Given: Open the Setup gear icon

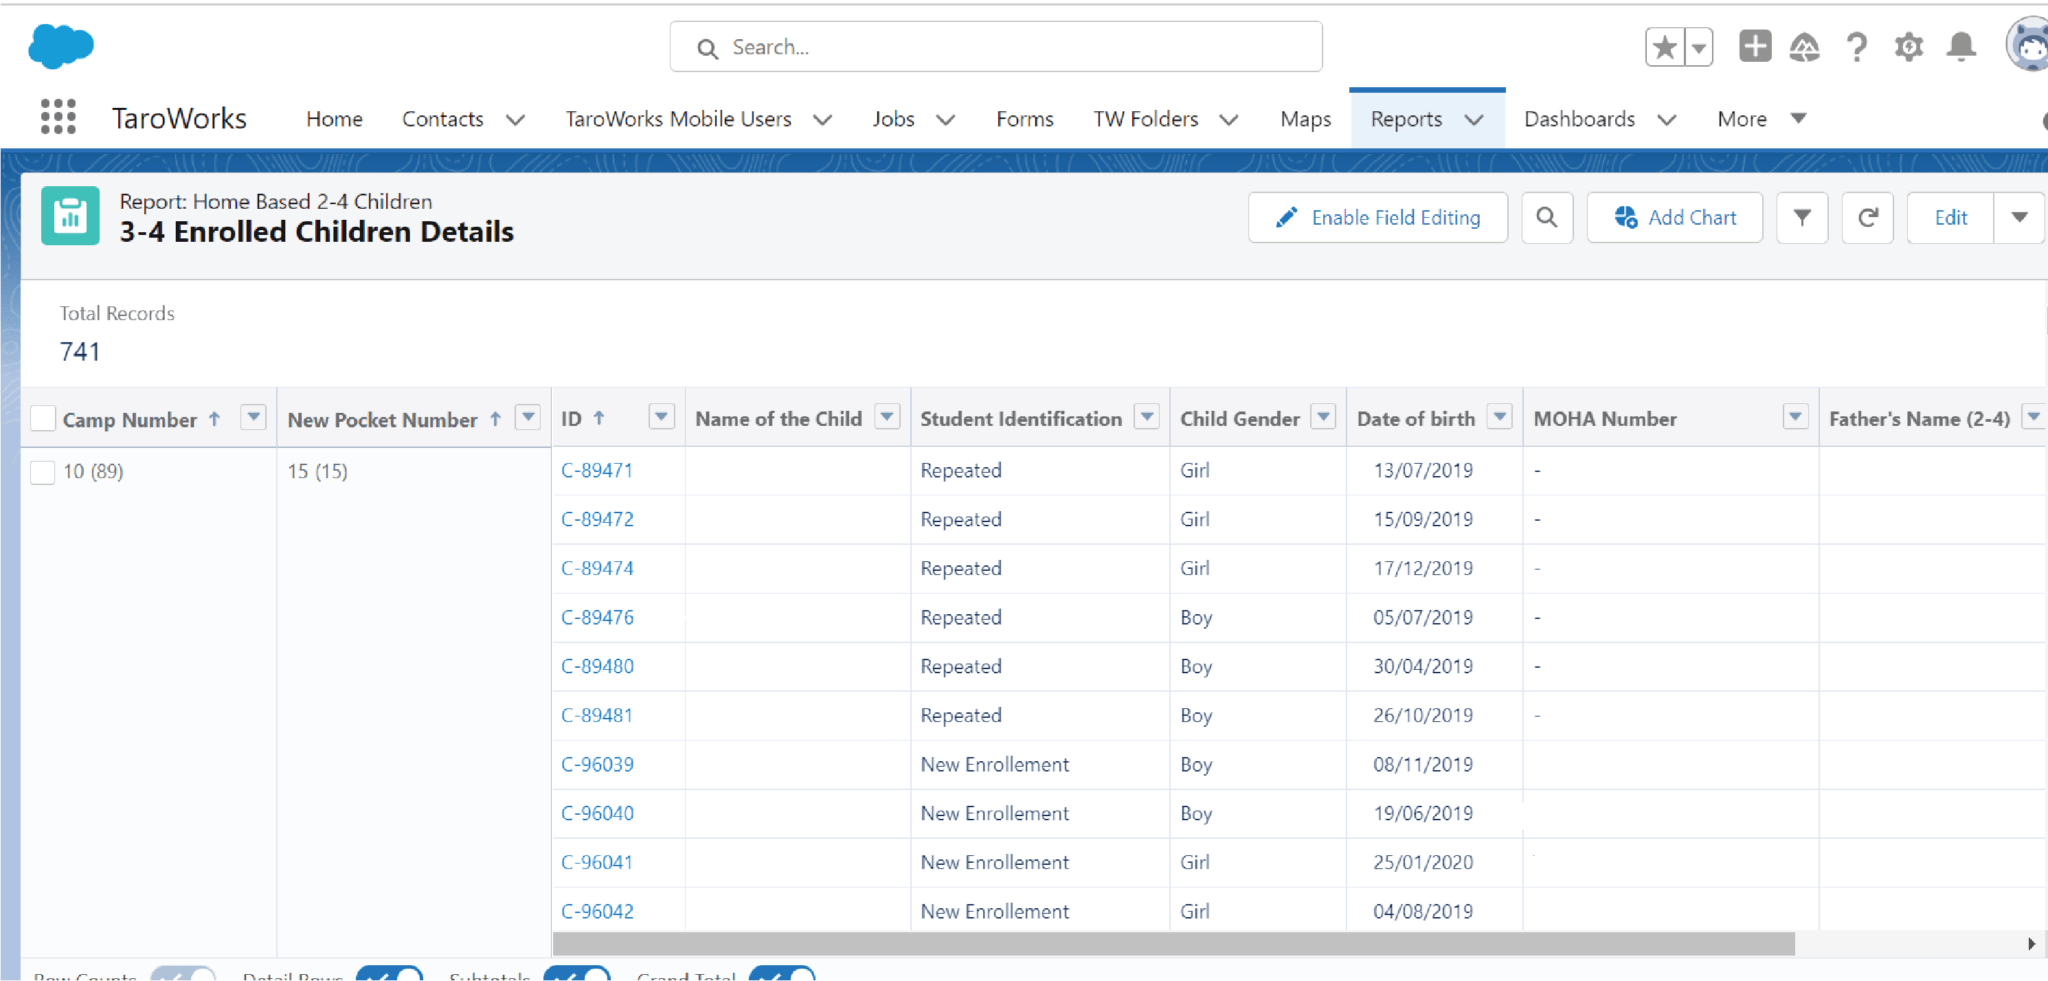Looking at the screenshot, I should [x=1908, y=47].
